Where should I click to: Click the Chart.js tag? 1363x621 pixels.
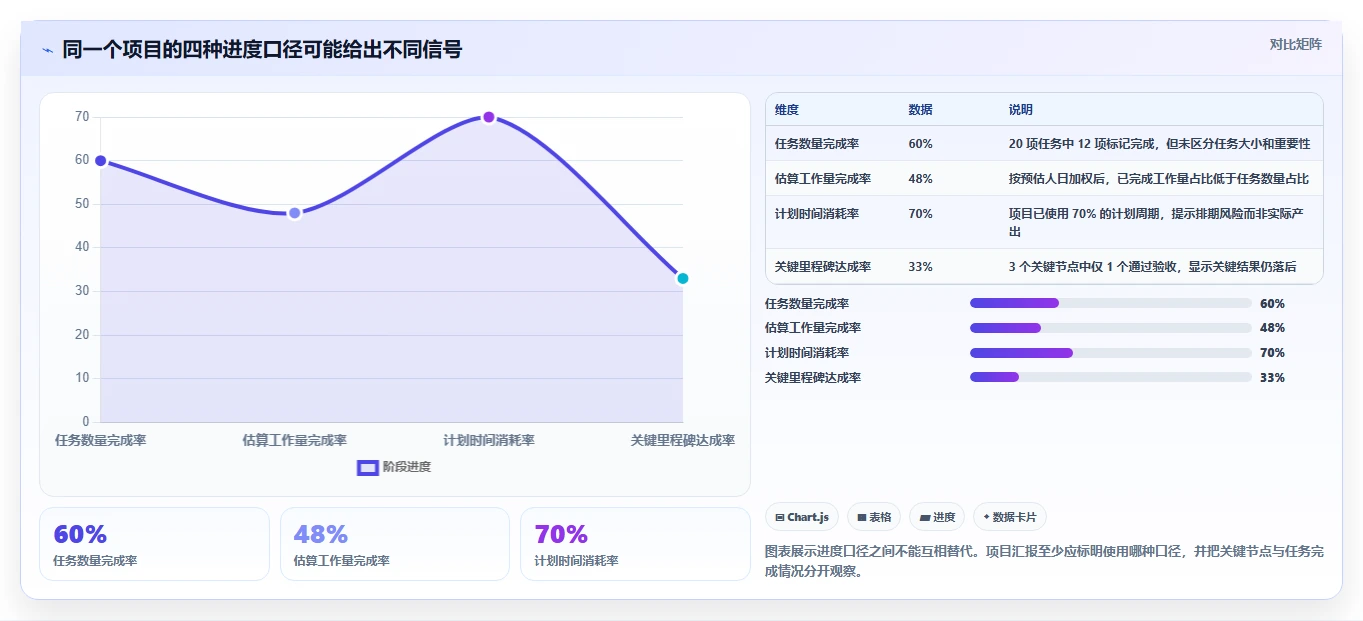(802, 517)
